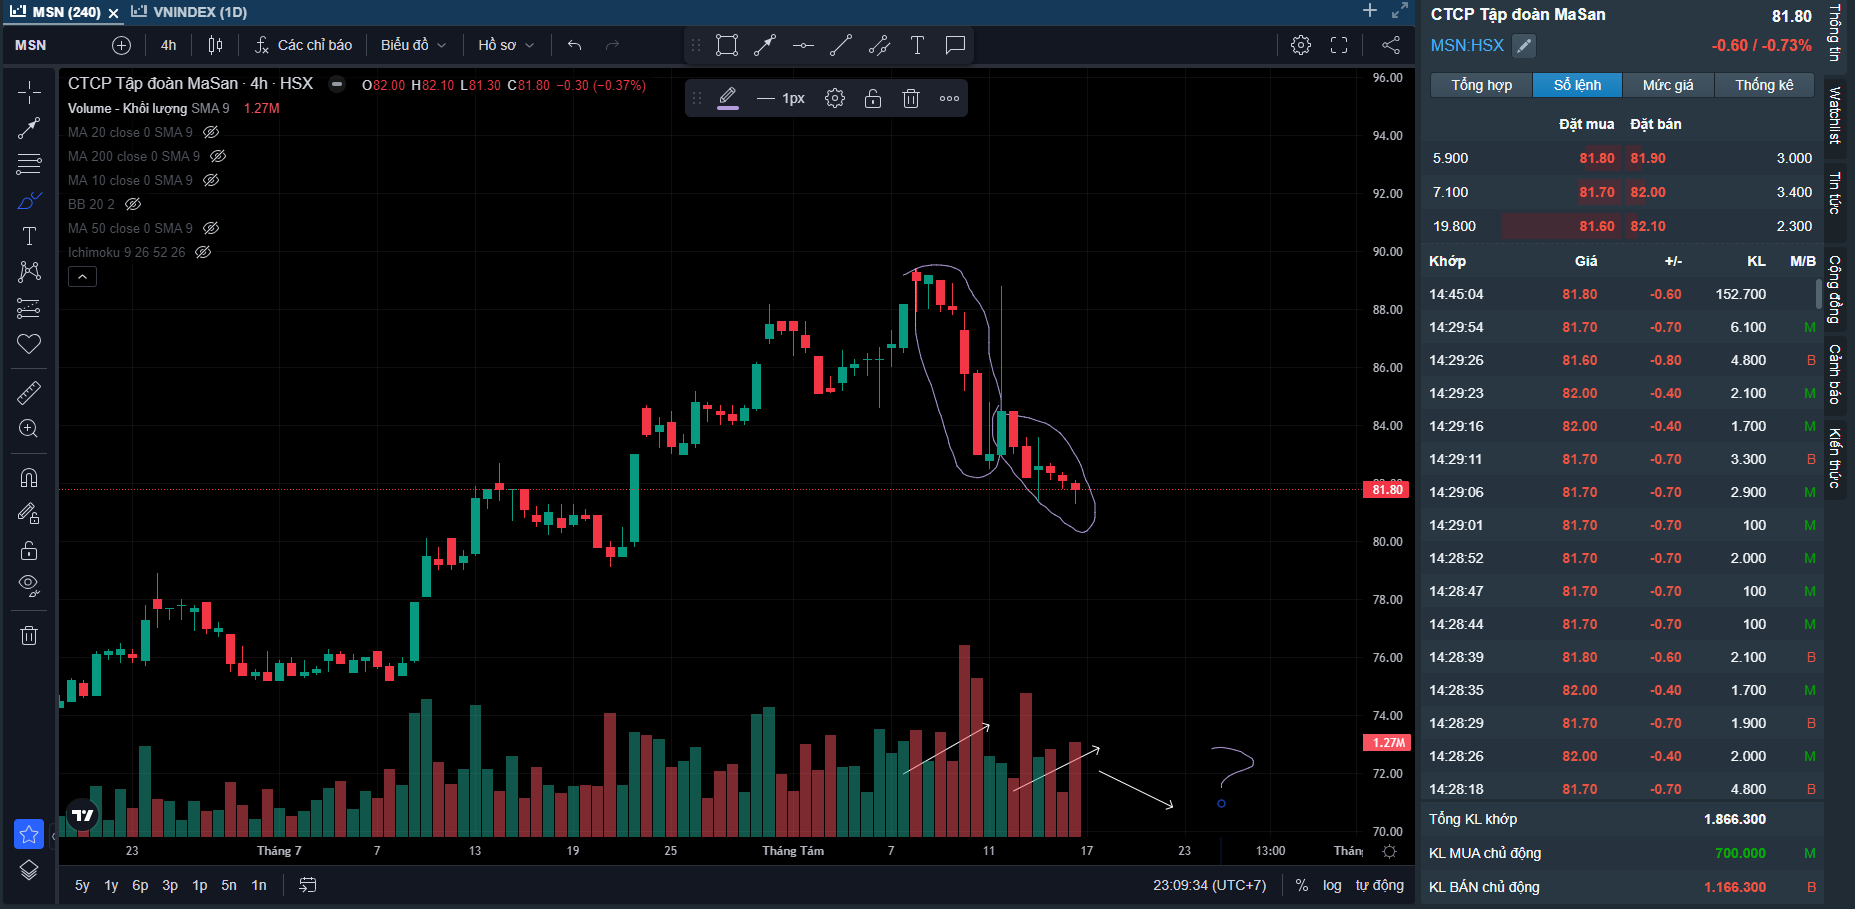Expand the Biểu đồ dropdown
This screenshot has height=909, width=1855.
[413, 45]
